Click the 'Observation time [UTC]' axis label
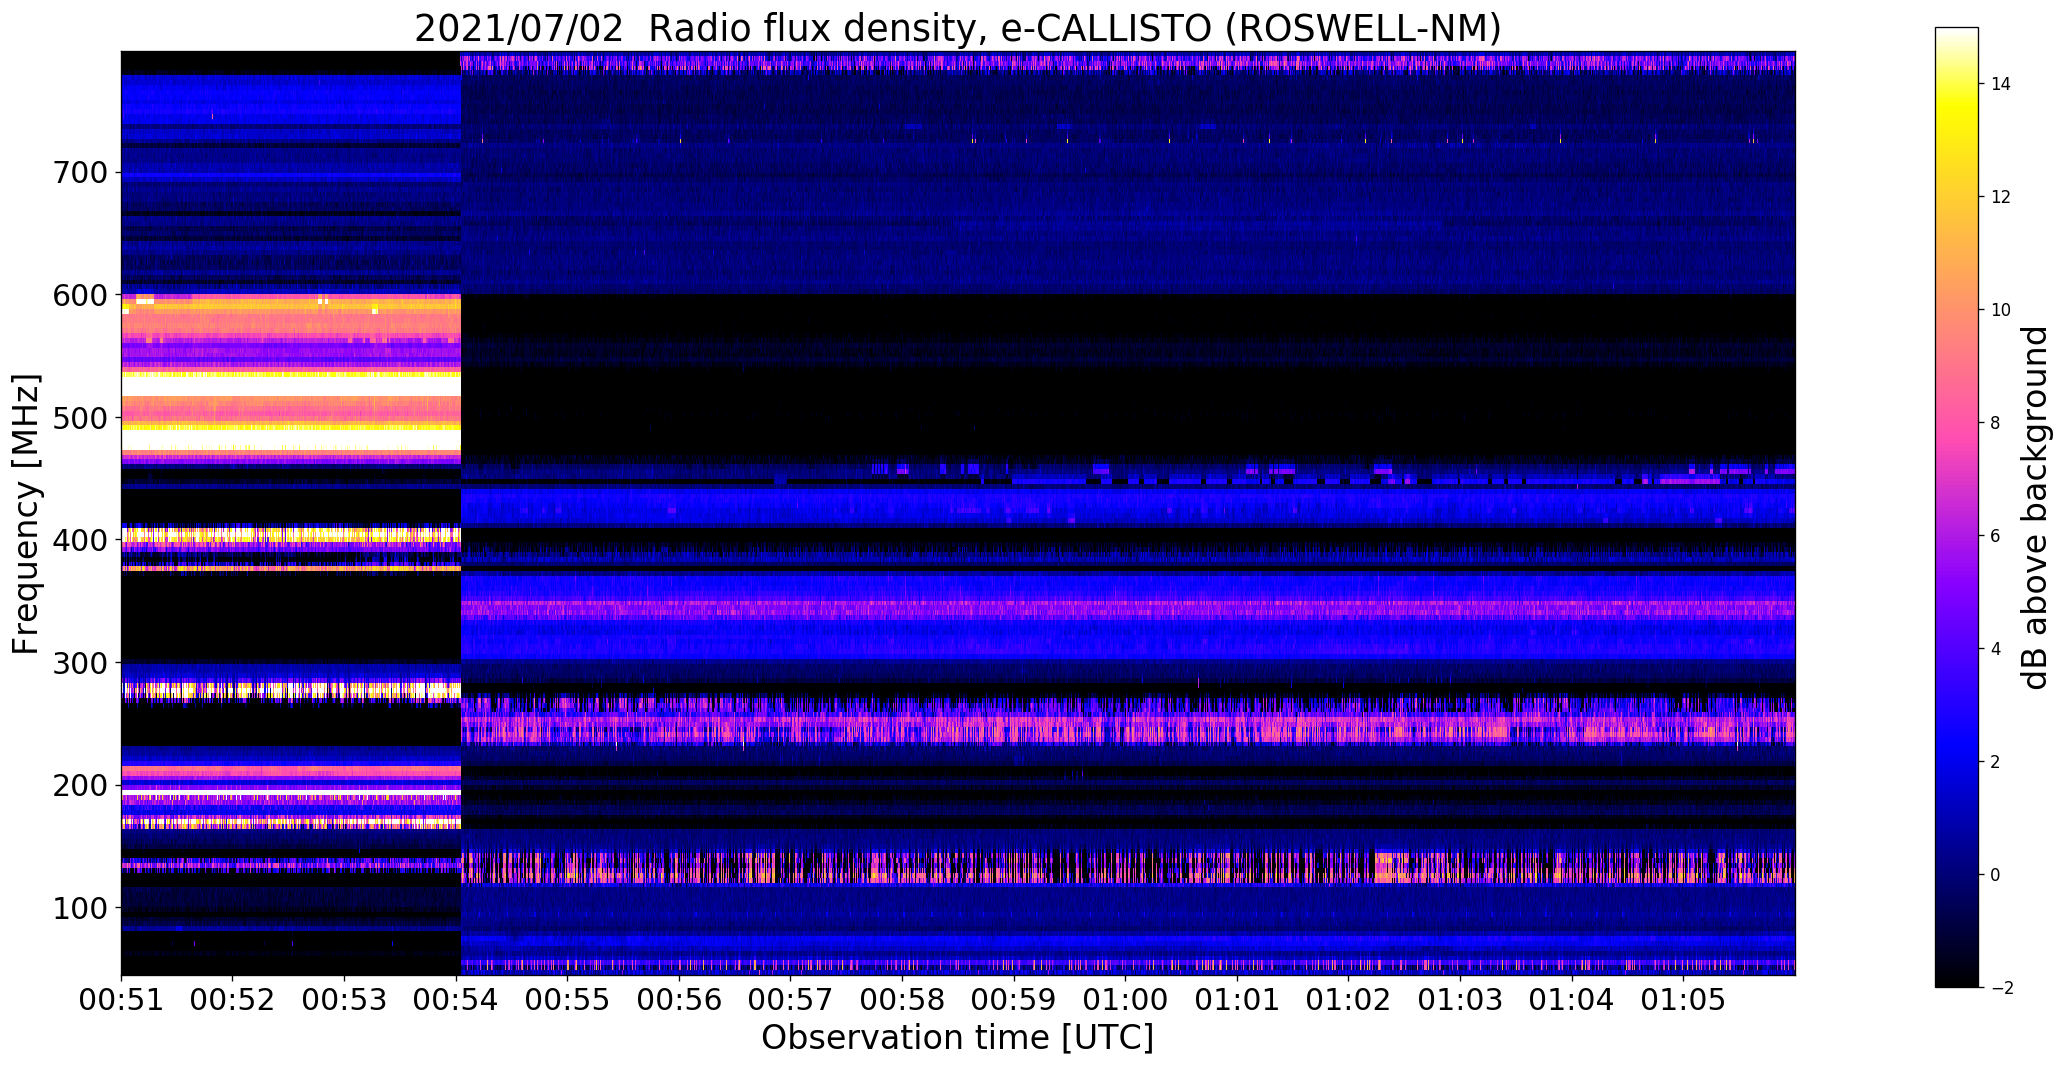2066x1067 pixels. pos(957,1037)
